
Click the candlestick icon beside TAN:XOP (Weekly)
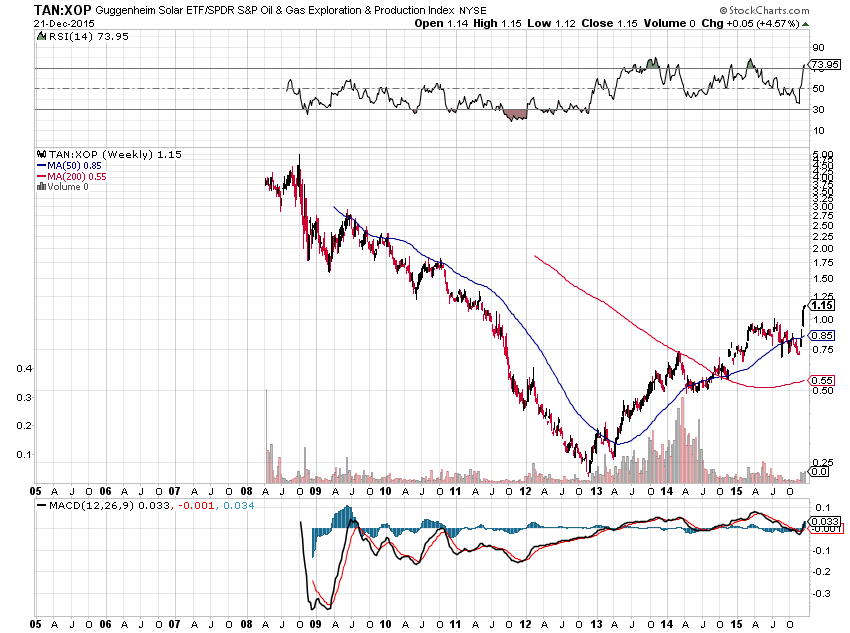click(x=42, y=154)
